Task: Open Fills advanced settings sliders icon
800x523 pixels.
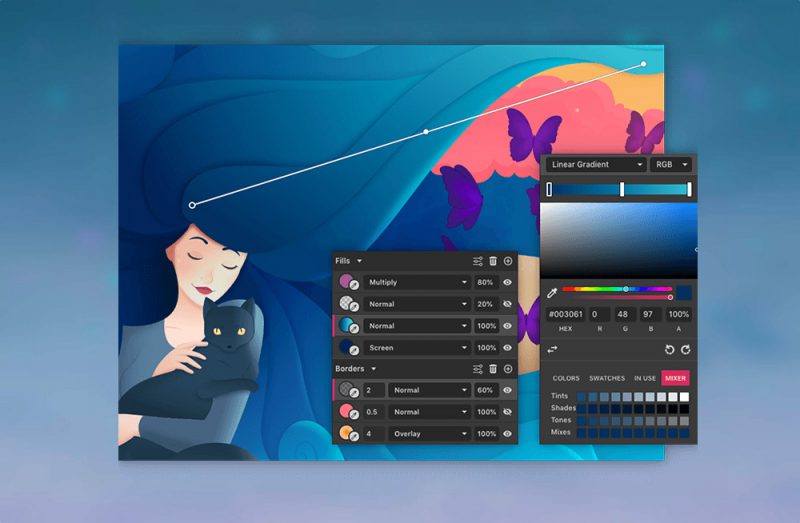Action: pos(478,261)
